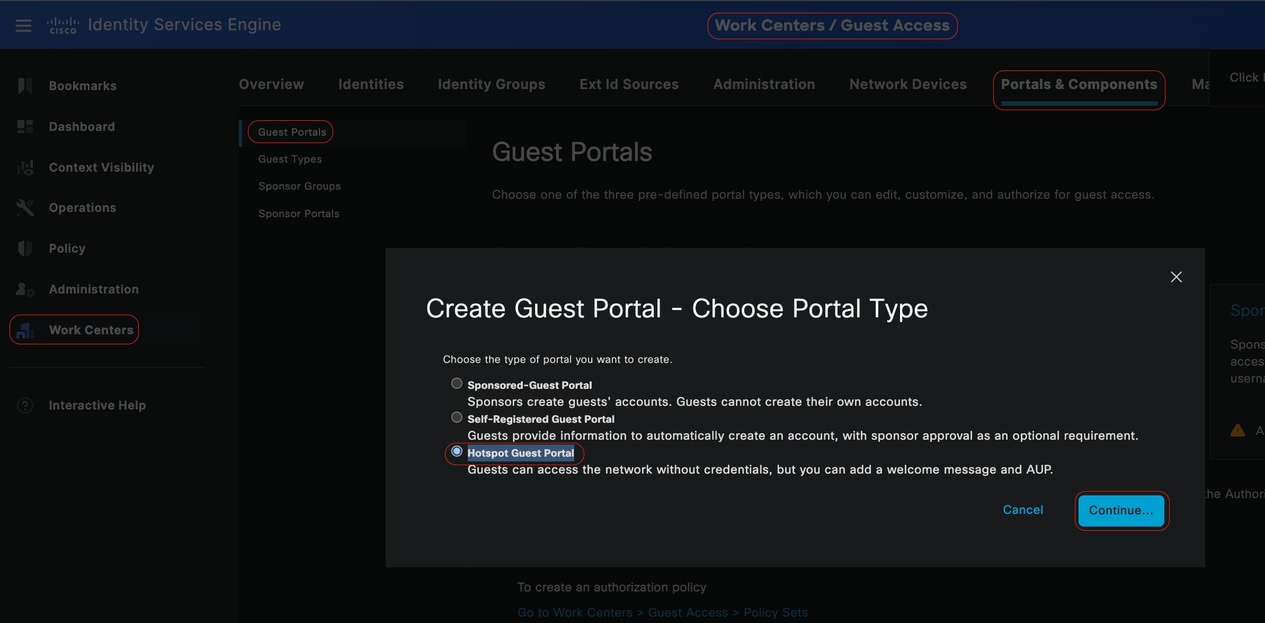Open the Work Centers to Policy Sets link
The height and width of the screenshot is (623, 1265).
click(x=662, y=612)
